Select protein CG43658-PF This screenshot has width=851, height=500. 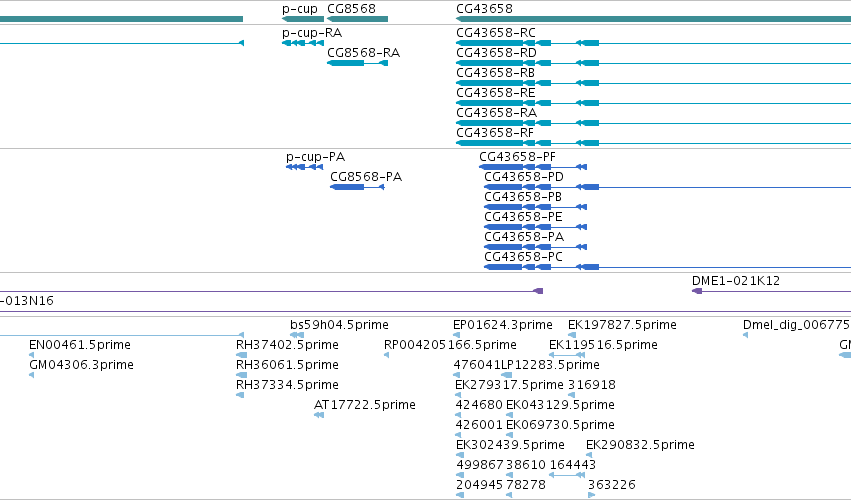[517, 157]
